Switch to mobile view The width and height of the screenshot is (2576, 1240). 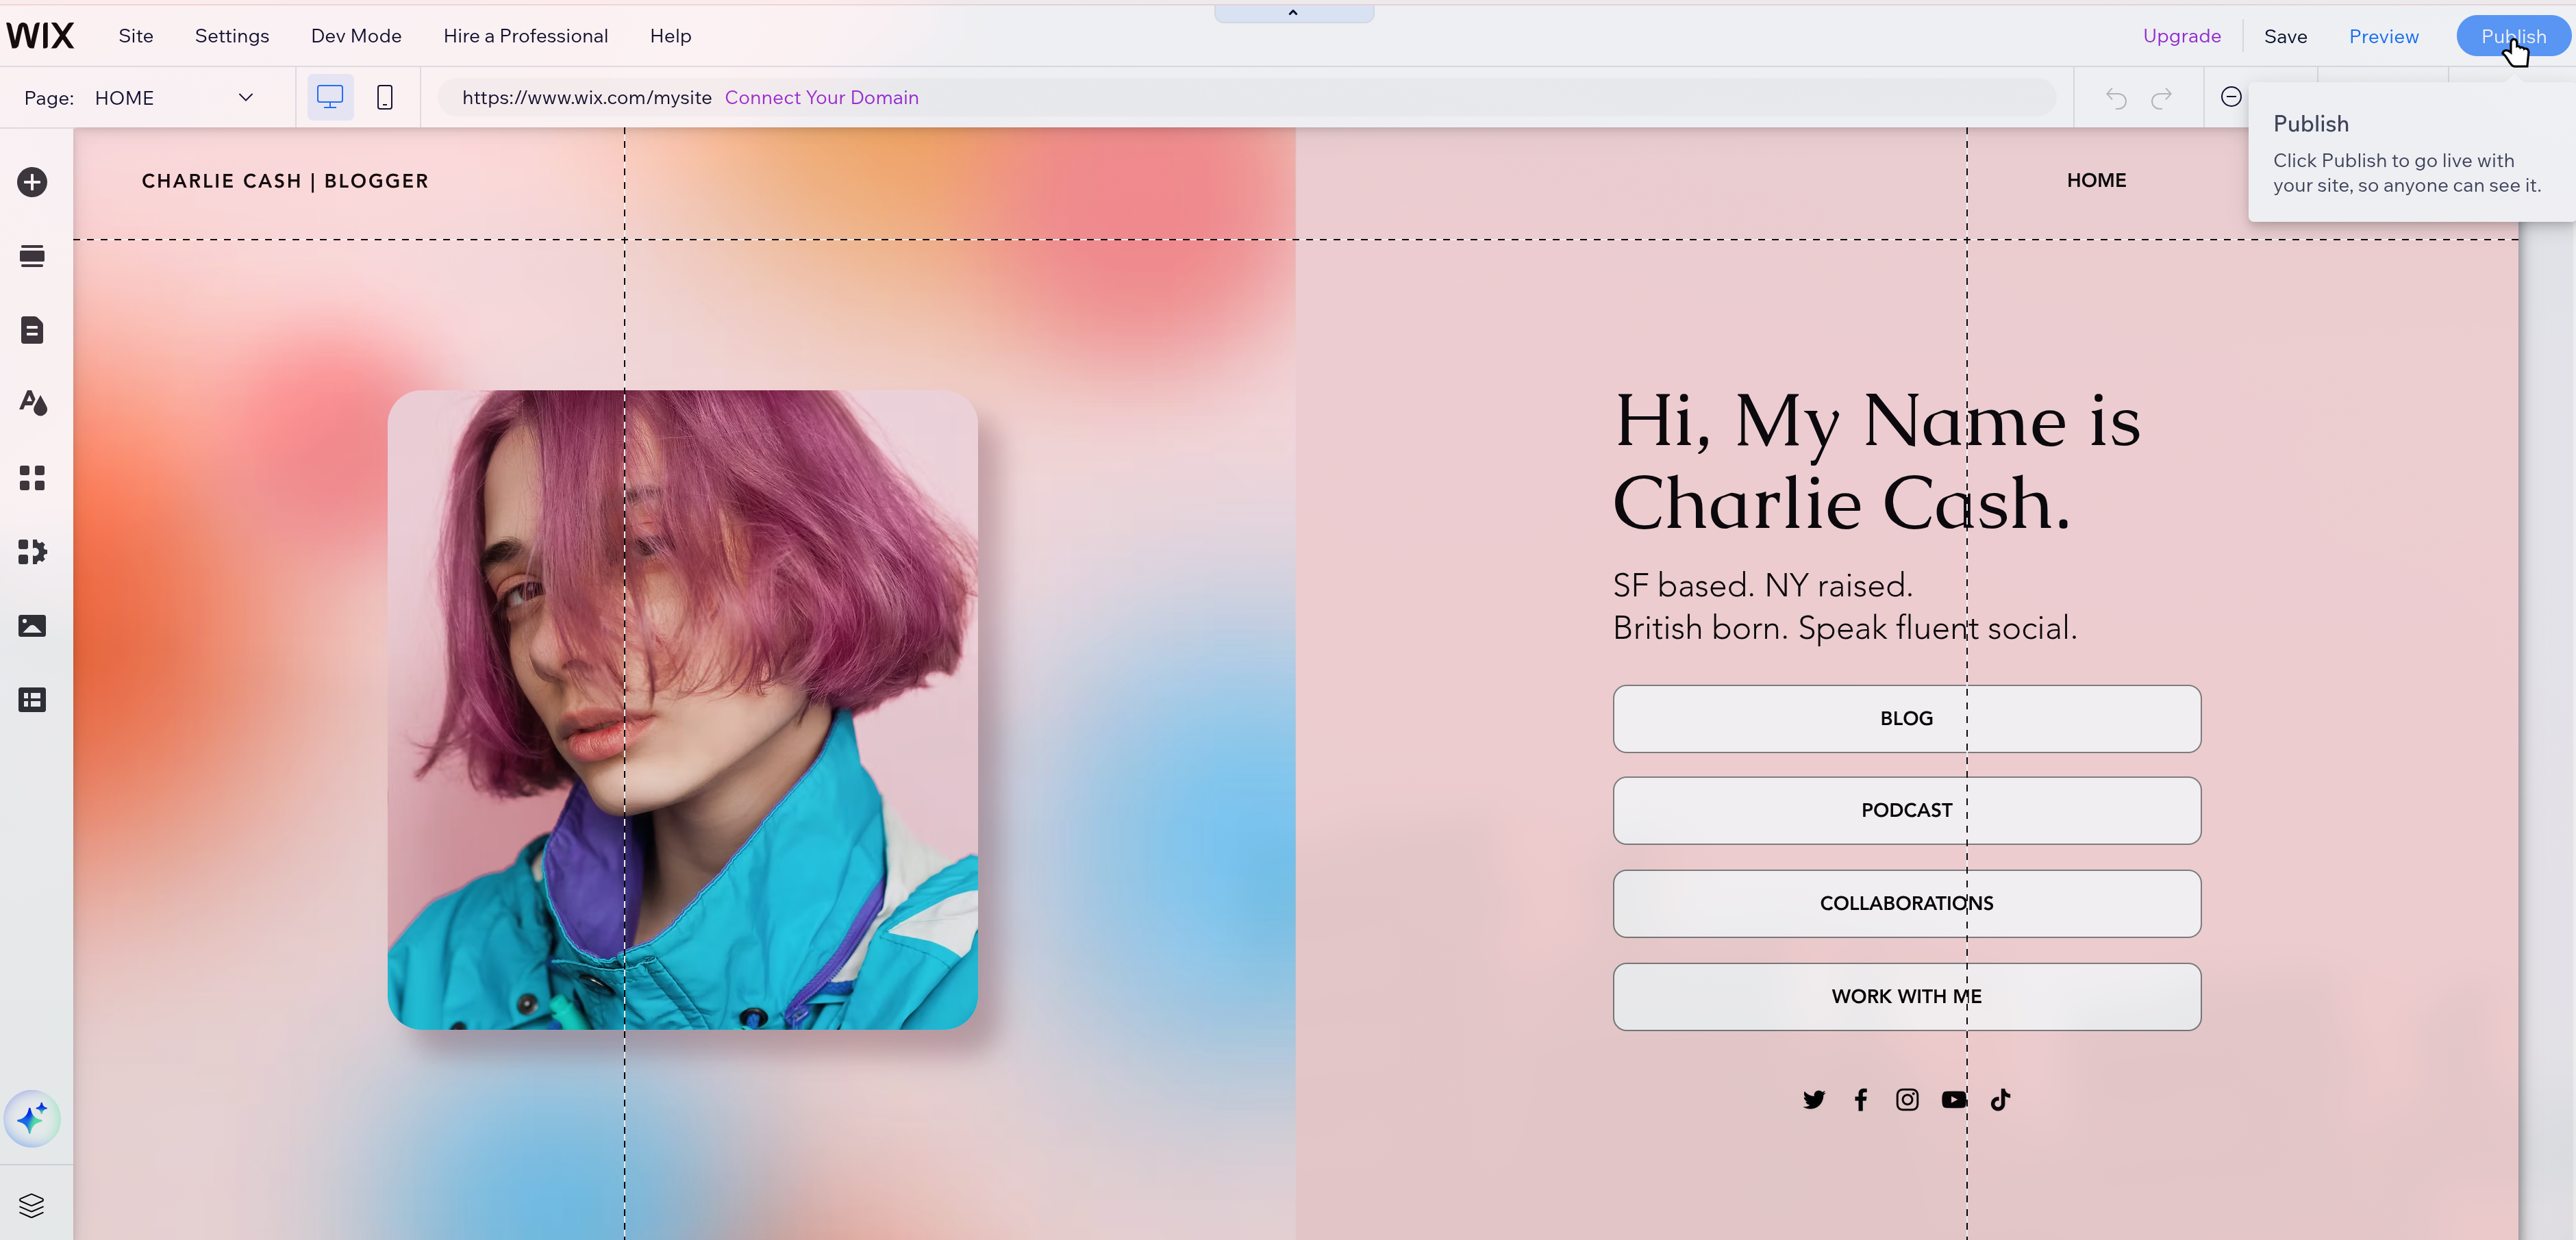coord(385,97)
